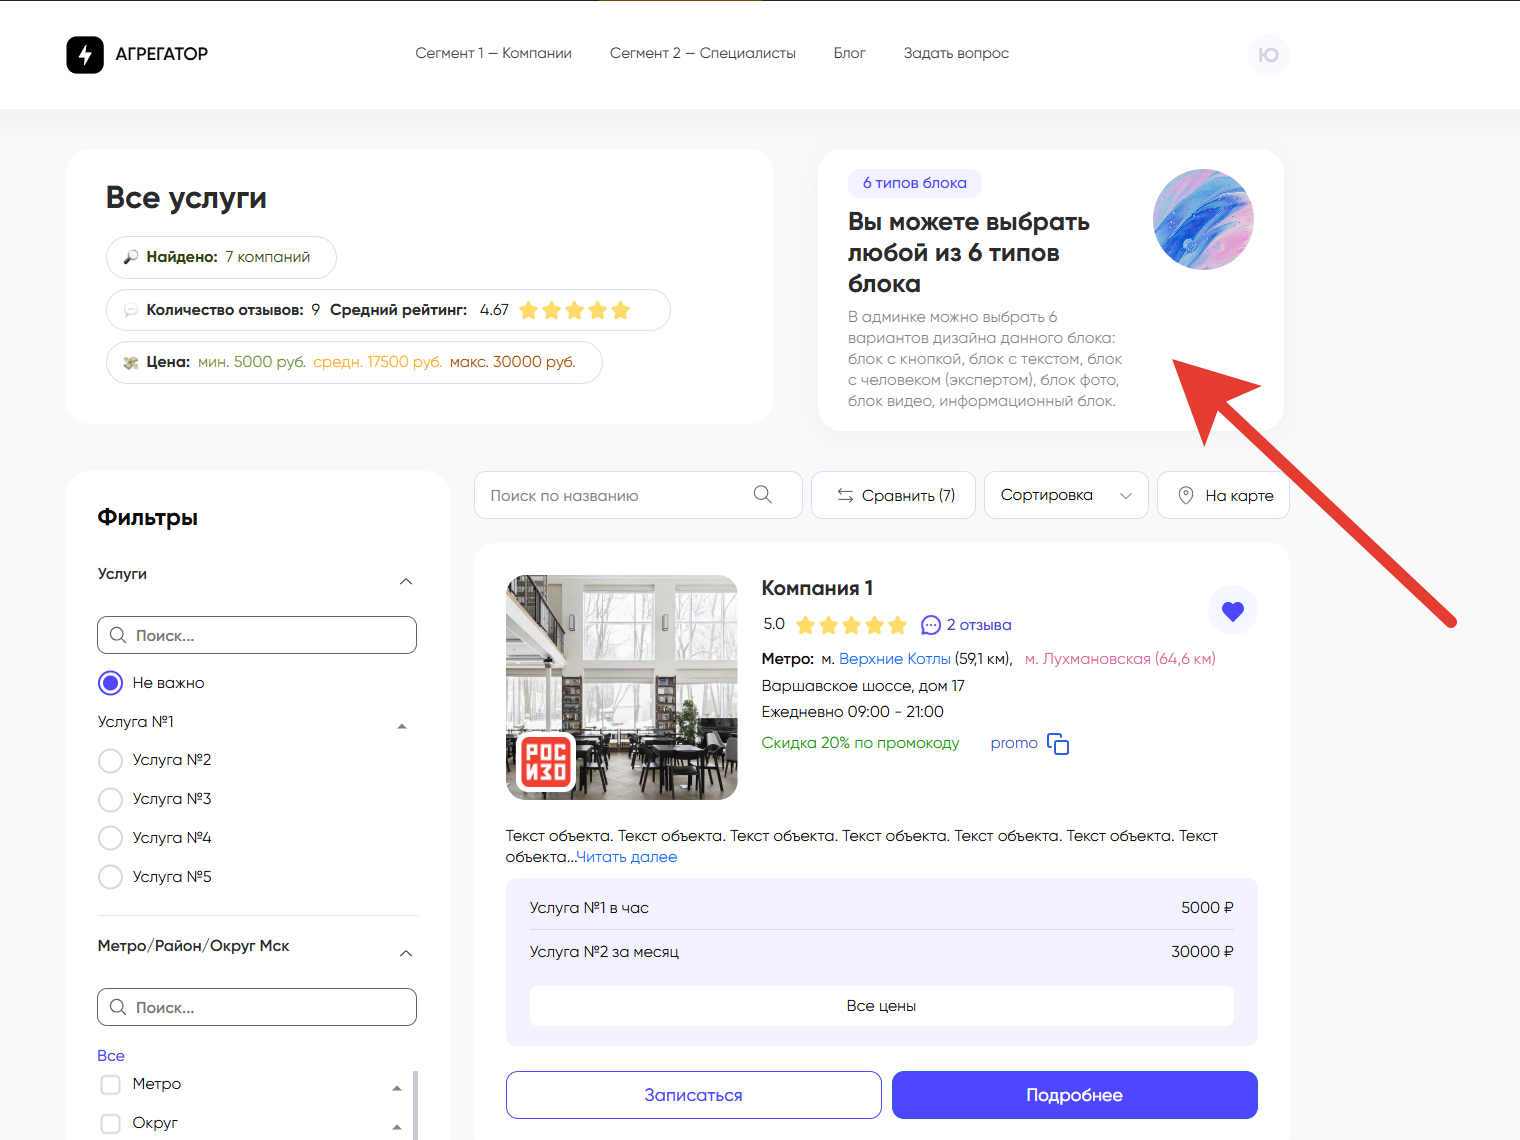Screen dimensions: 1520x1140
Task: Click the reviews speech bubble icon
Action: coord(931,625)
